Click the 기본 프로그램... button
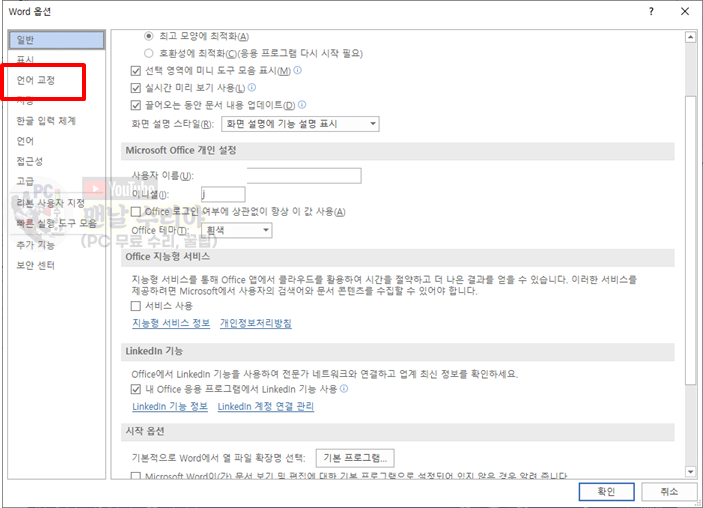This screenshot has height=508, width=703. [x=355, y=458]
